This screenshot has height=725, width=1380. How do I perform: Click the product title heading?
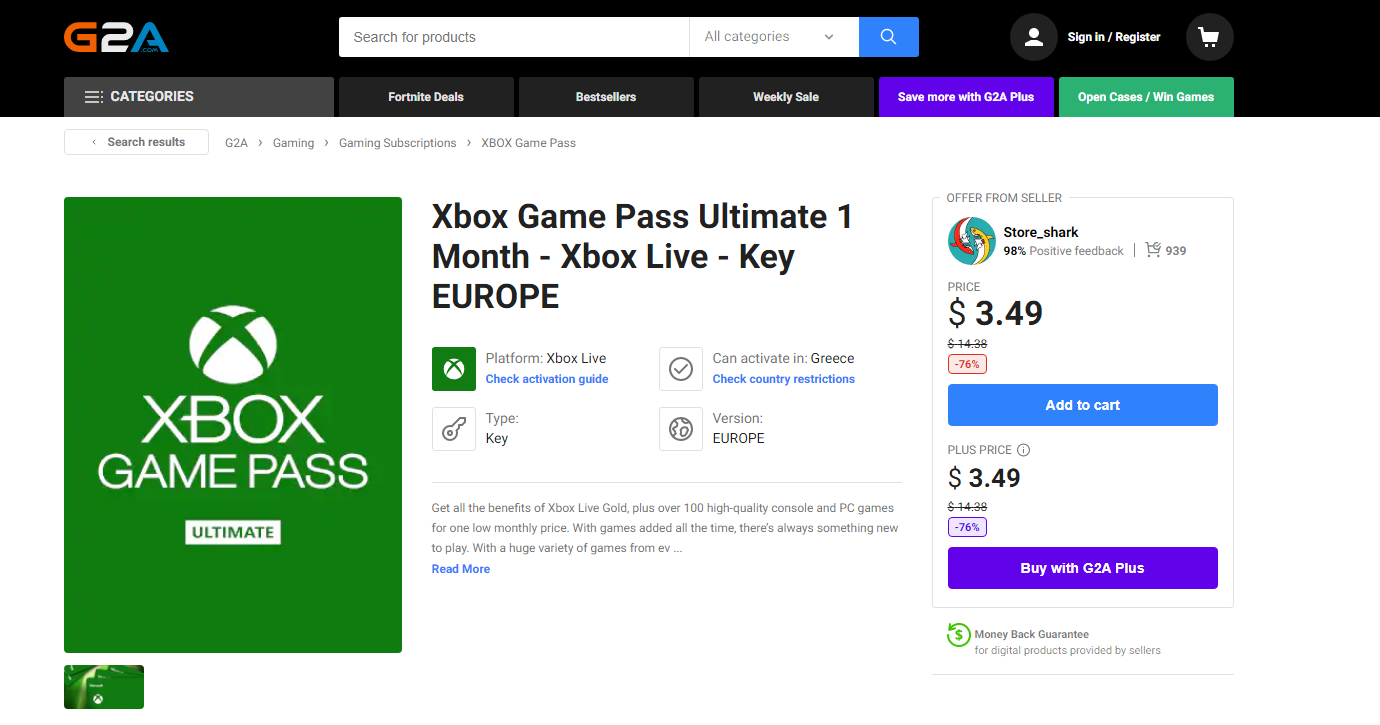[x=642, y=256]
